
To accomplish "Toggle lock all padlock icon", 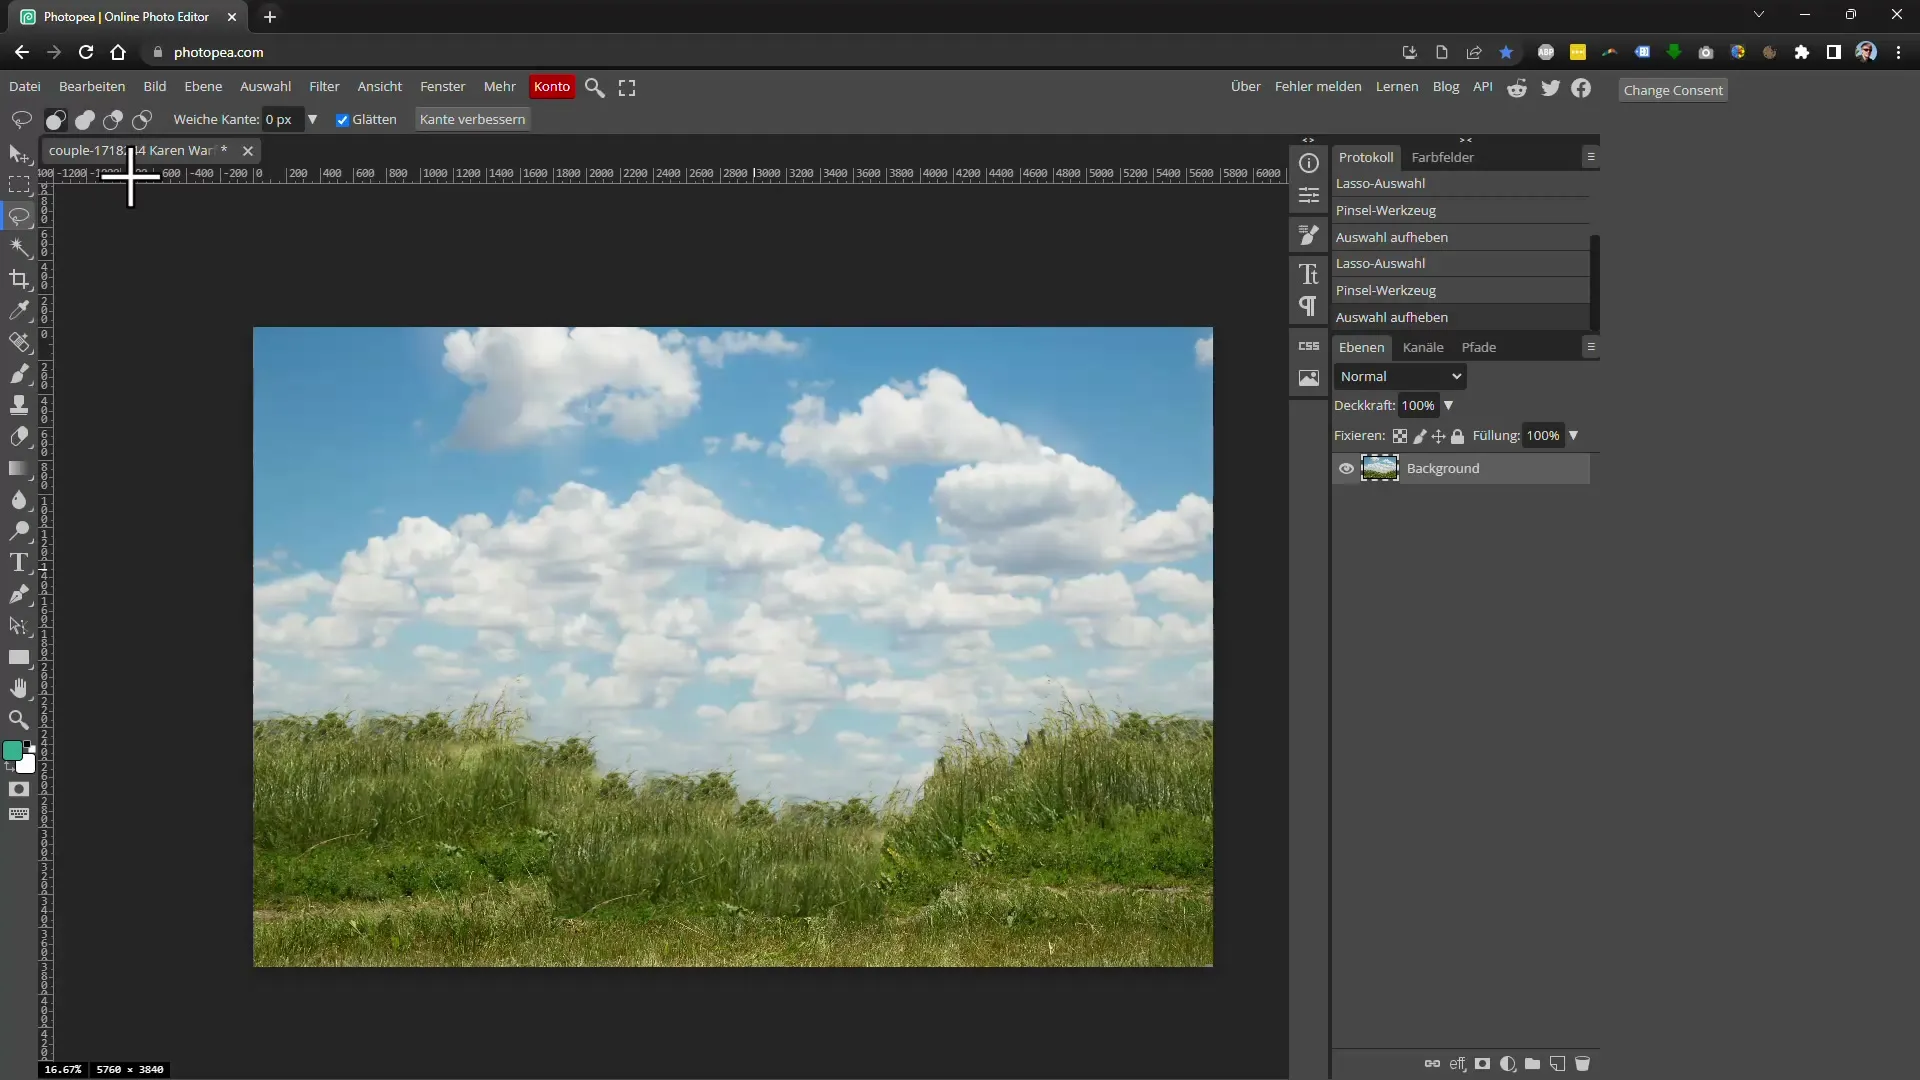I will (1458, 436).
